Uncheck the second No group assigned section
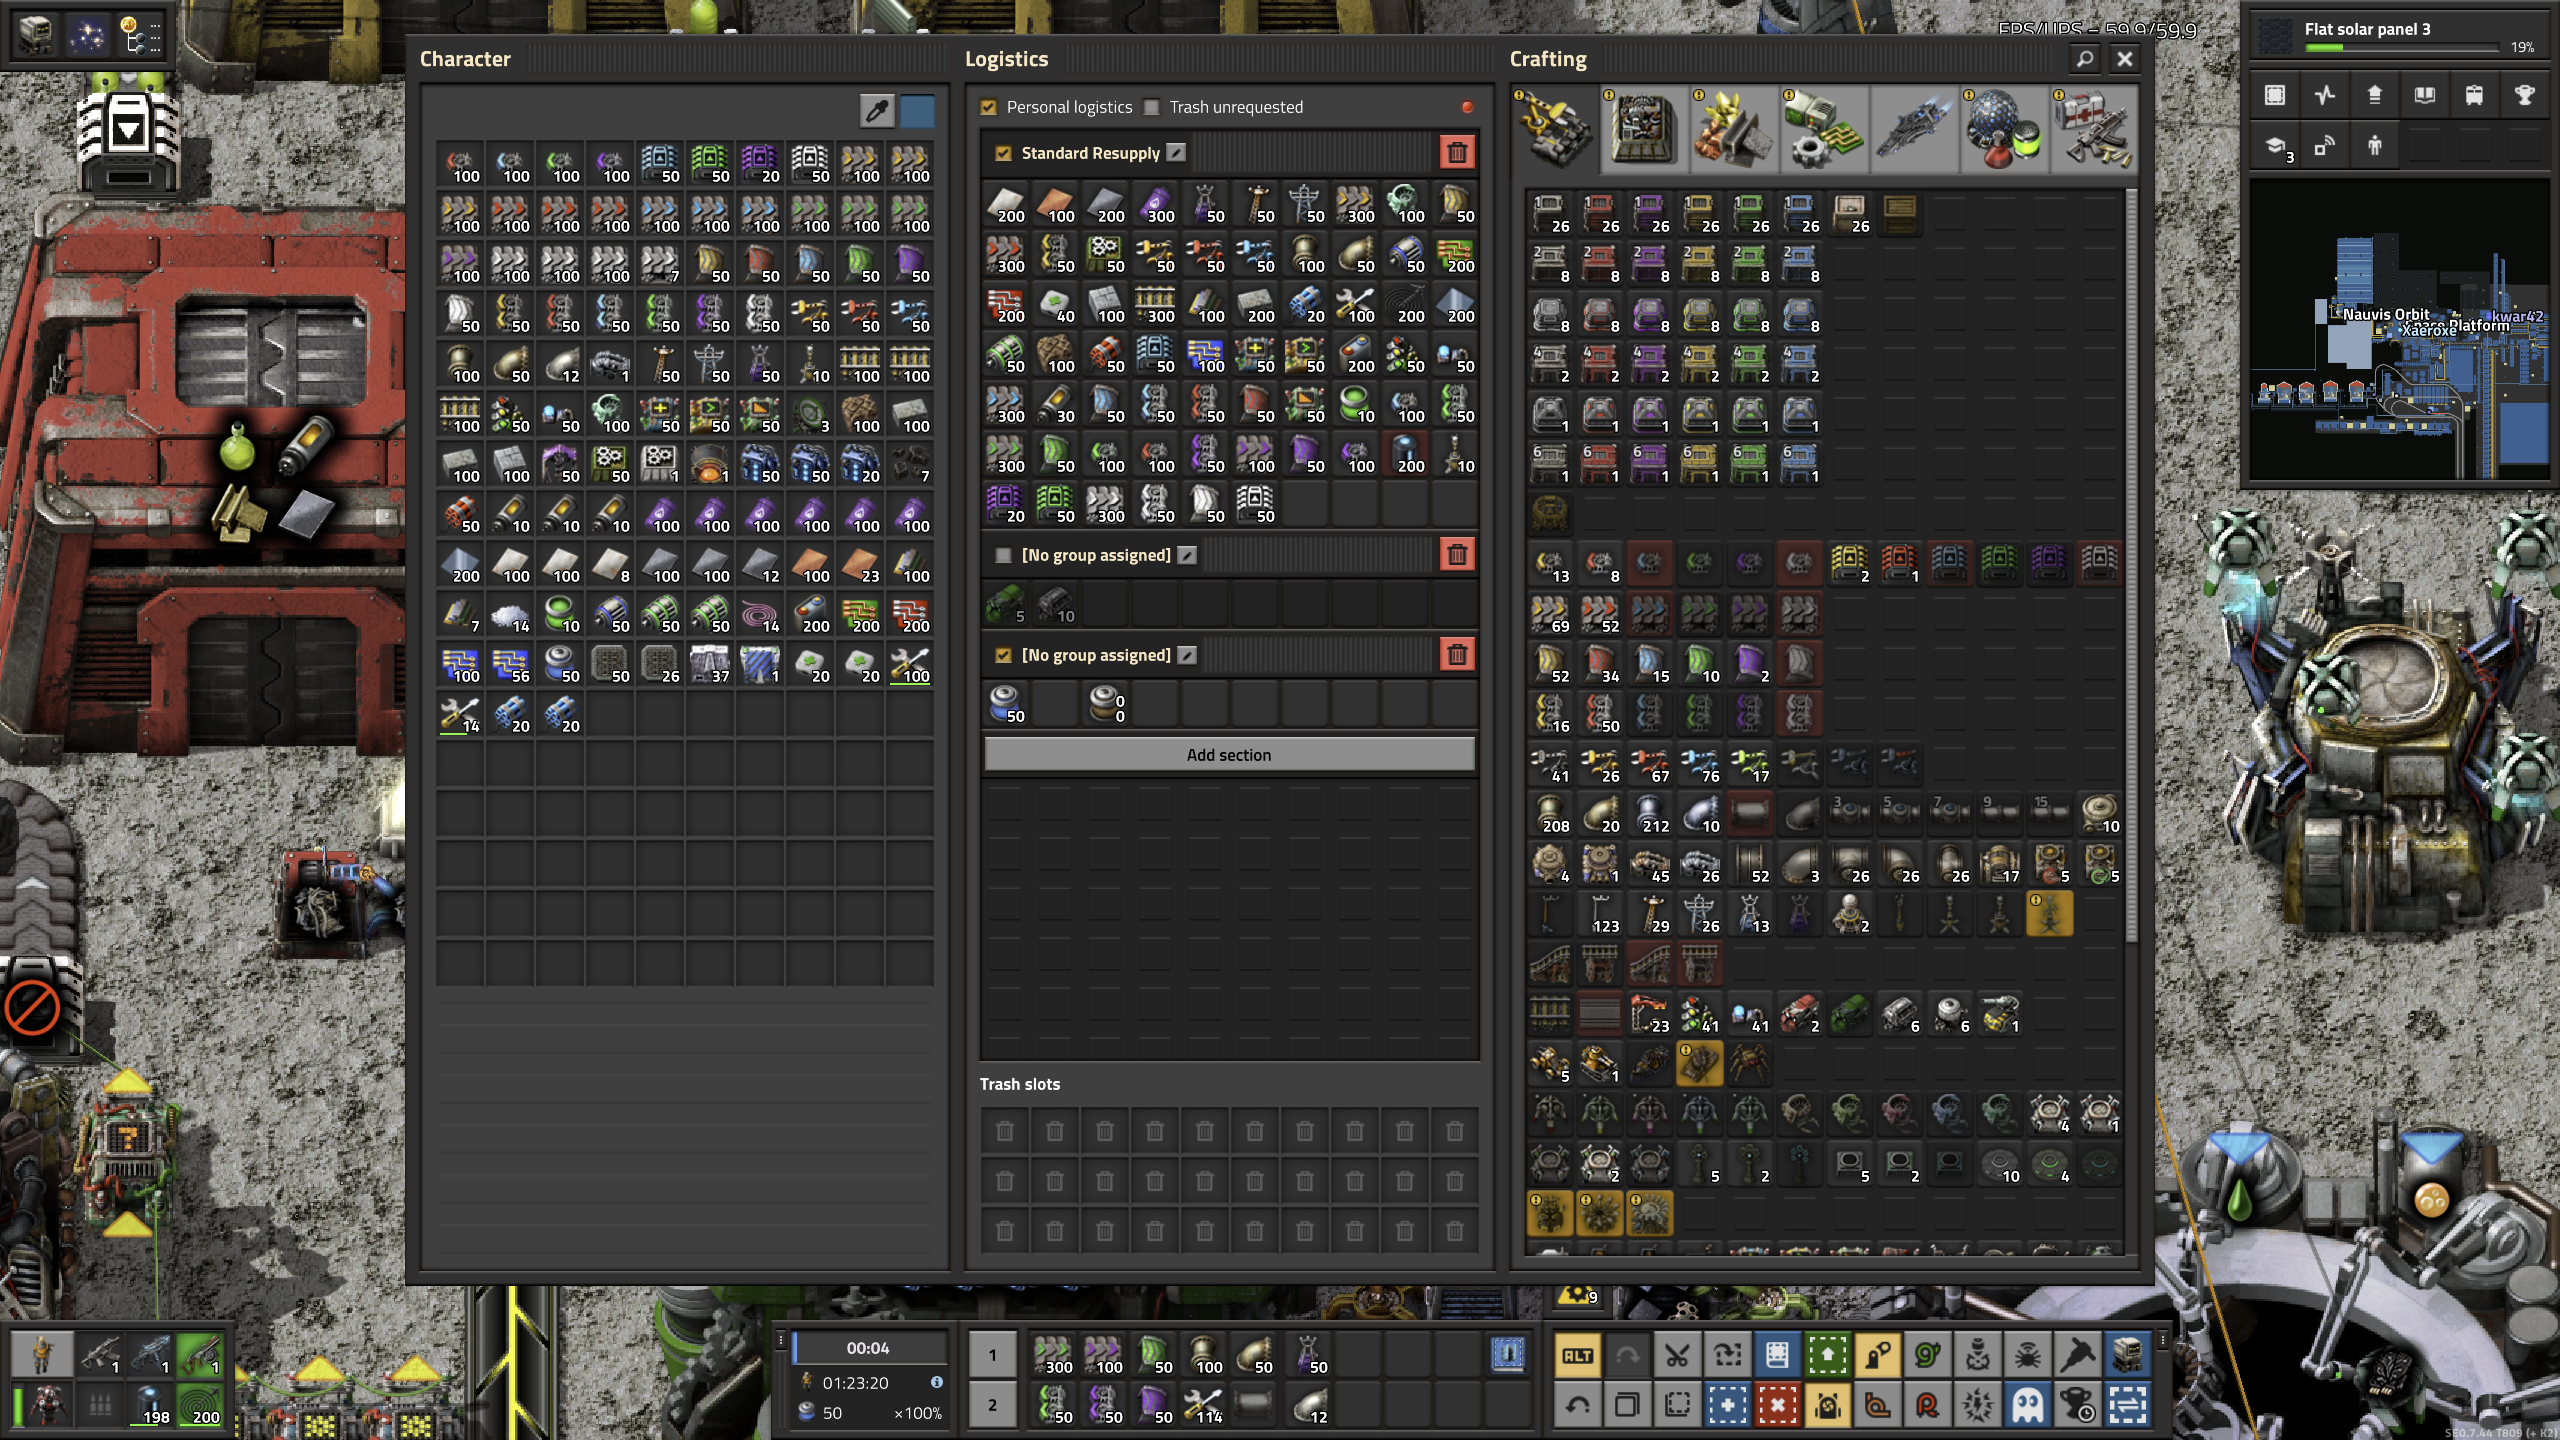This screenshot has height=1440, width=2560. coord(1003,655)
